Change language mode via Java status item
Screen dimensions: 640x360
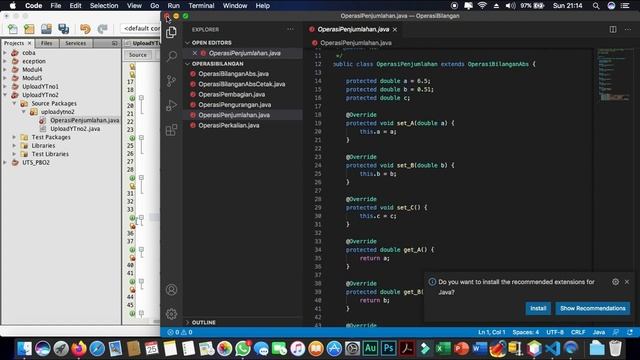[599, 332]
